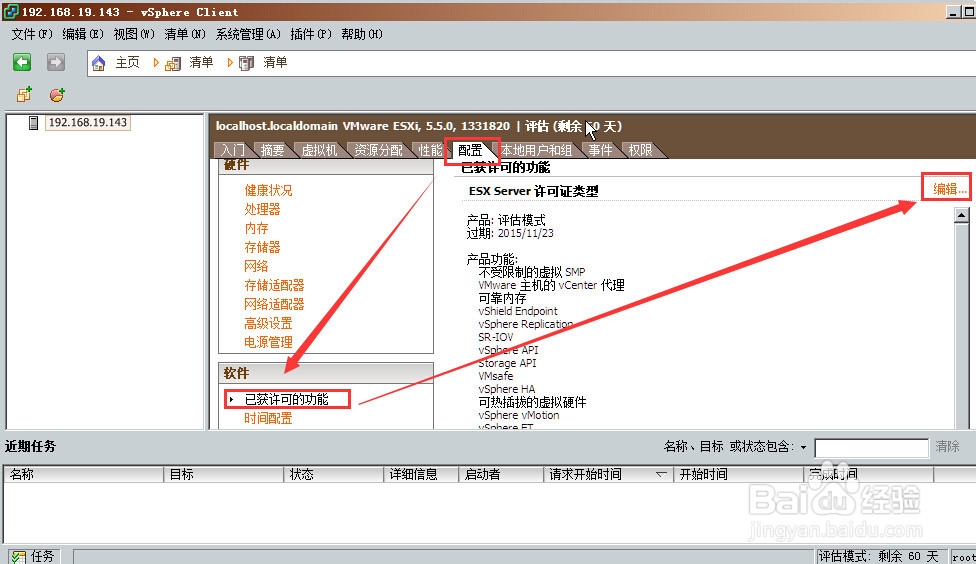Sort tasks by 状态 column header
The width and height of the screenshot is (976, 564).
tap(334, 474)
